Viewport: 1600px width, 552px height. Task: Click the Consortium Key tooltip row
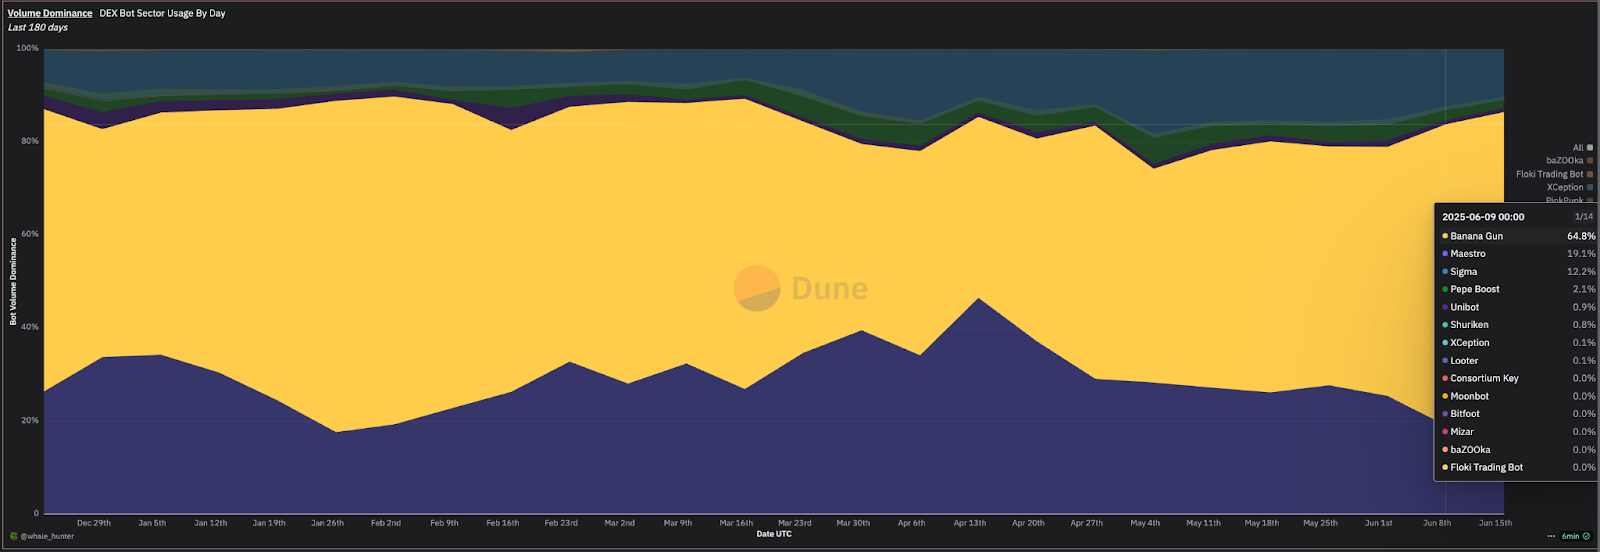click(x=1518, y=378)
